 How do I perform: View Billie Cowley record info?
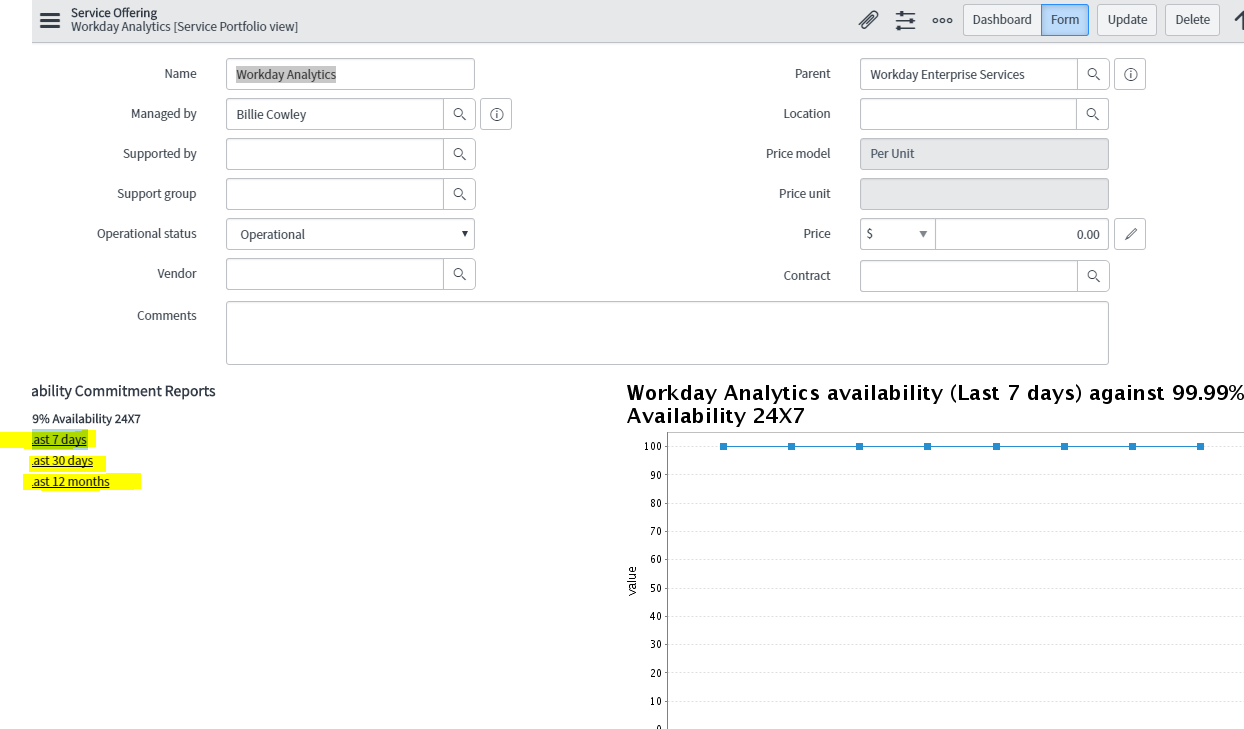[496, 114]
